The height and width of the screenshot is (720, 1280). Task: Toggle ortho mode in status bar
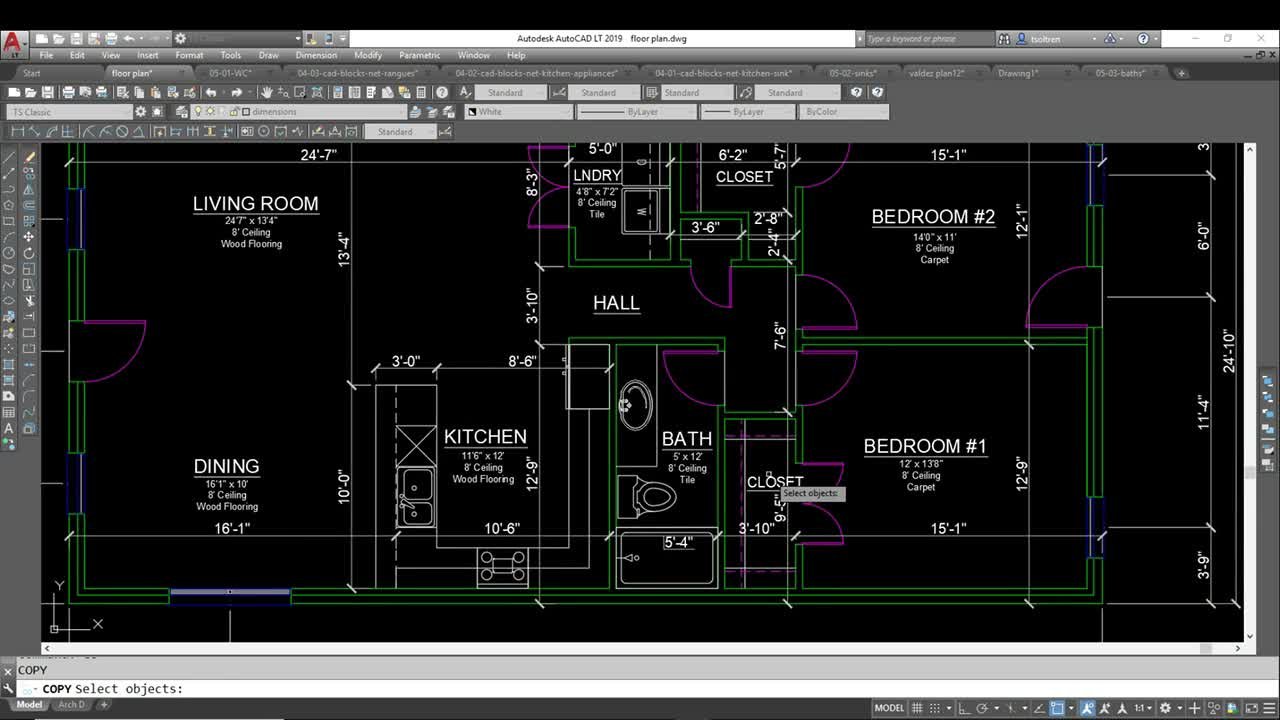pos(966,708)
